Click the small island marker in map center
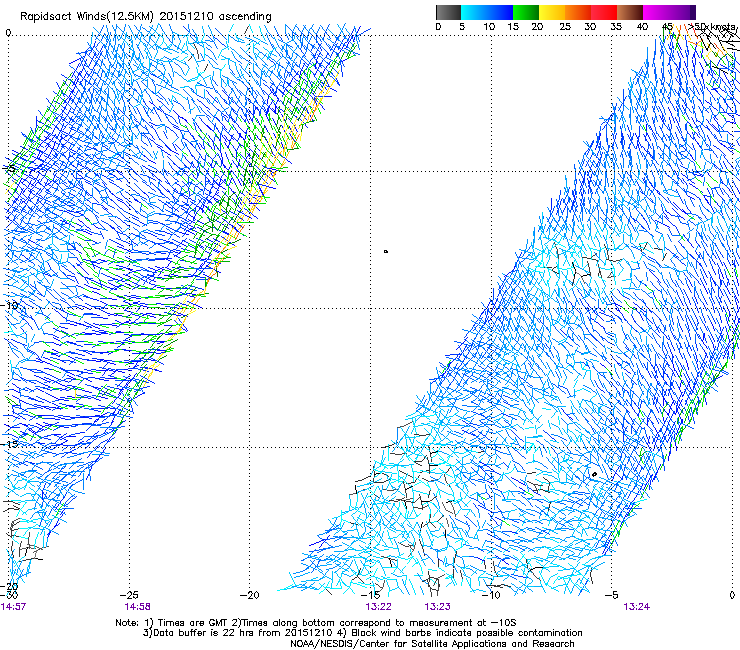Screen dimensions: 740x650 tap(386, 252)
